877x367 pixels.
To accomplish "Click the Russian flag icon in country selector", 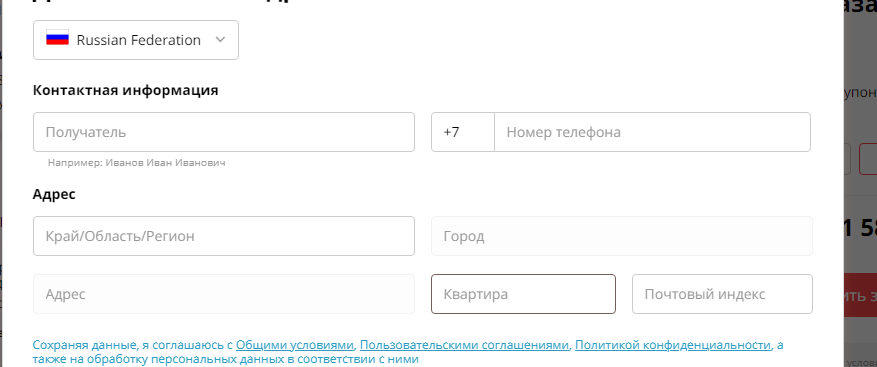I will (57, 38).
